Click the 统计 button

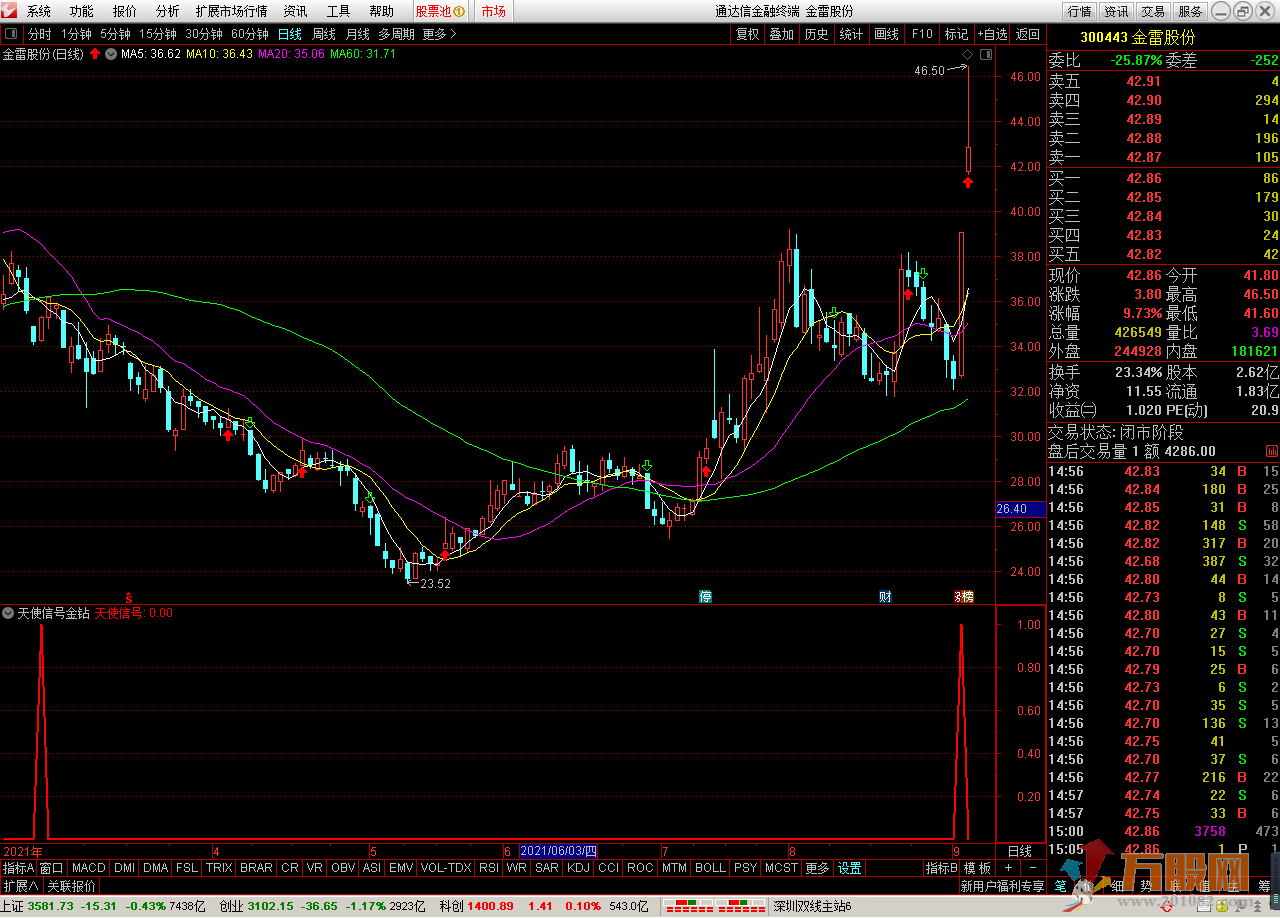tap(852, 34)
